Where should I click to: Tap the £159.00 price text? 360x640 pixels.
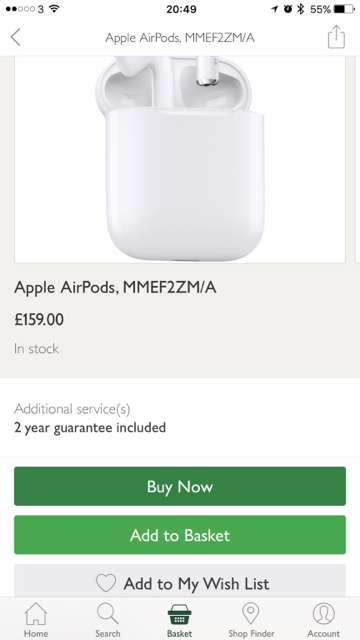point(39,319)
